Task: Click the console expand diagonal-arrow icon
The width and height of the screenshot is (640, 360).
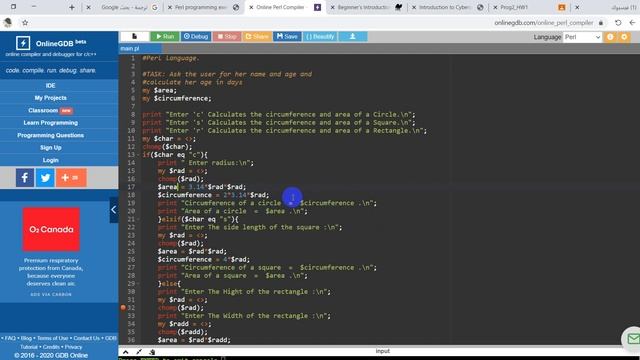Action: click(x=139, y=352)
